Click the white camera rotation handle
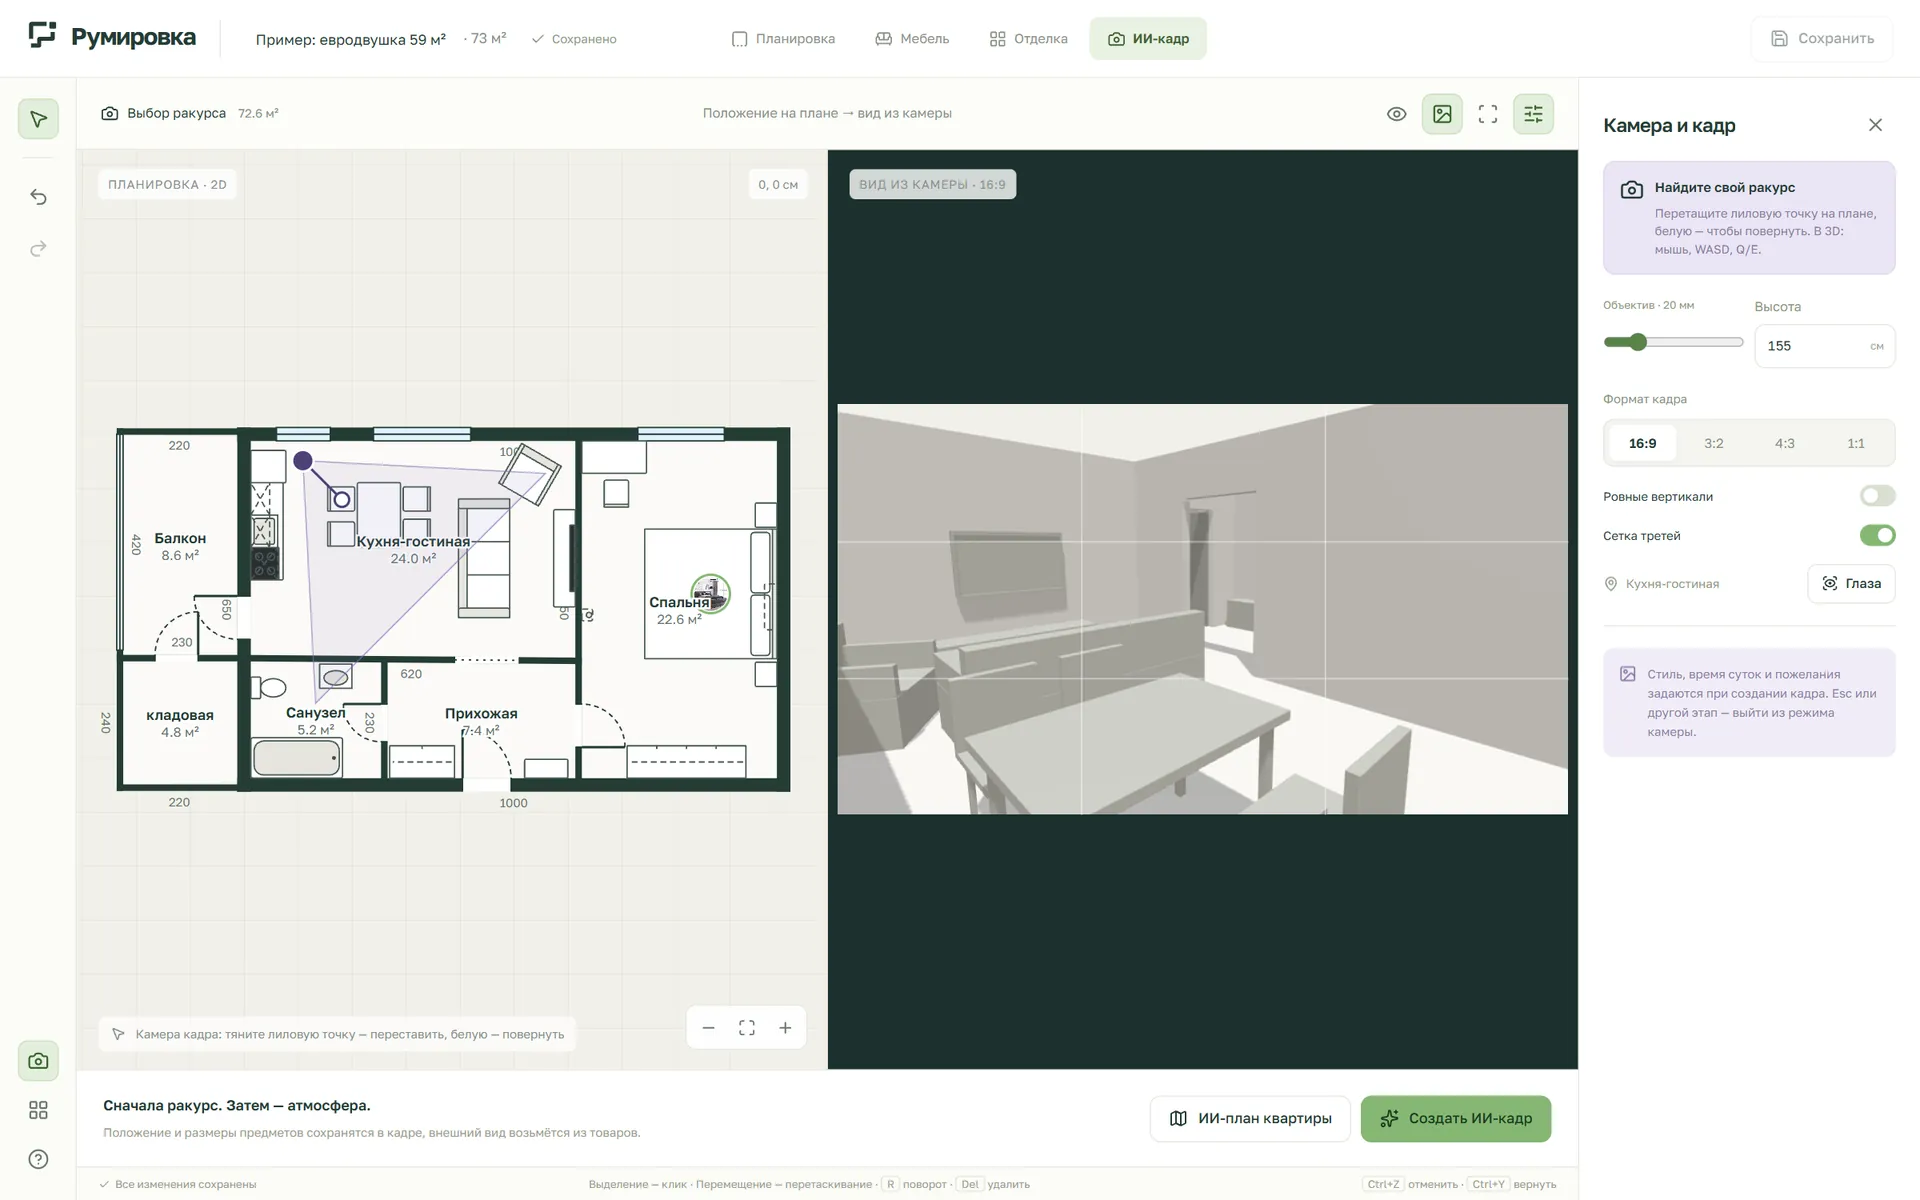Screen dimensions: 1920x1200 click(342, 499)
